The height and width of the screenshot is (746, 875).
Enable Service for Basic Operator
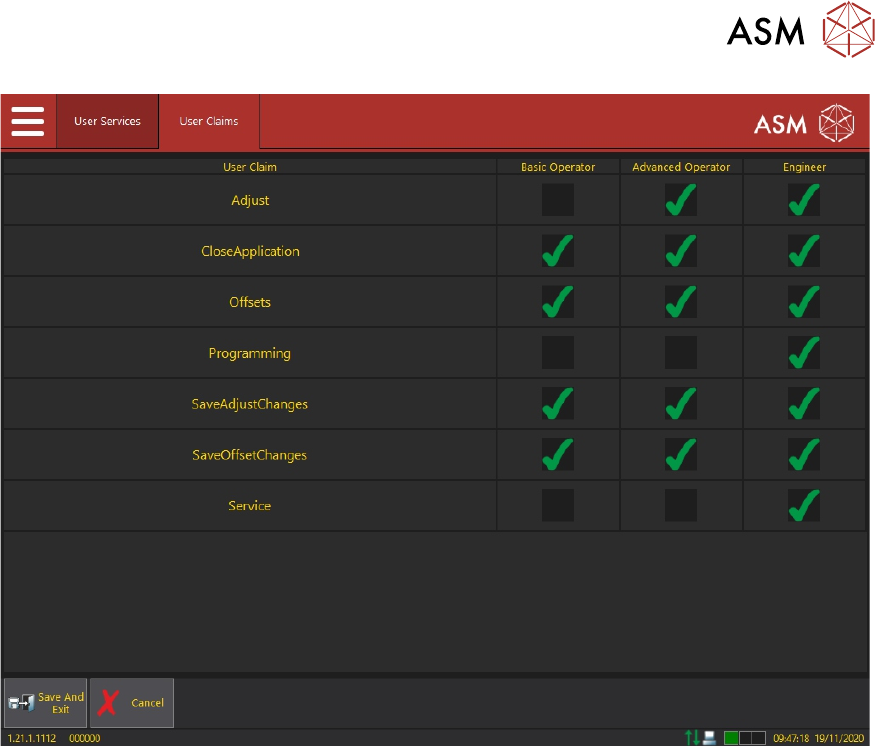[558, 506]
